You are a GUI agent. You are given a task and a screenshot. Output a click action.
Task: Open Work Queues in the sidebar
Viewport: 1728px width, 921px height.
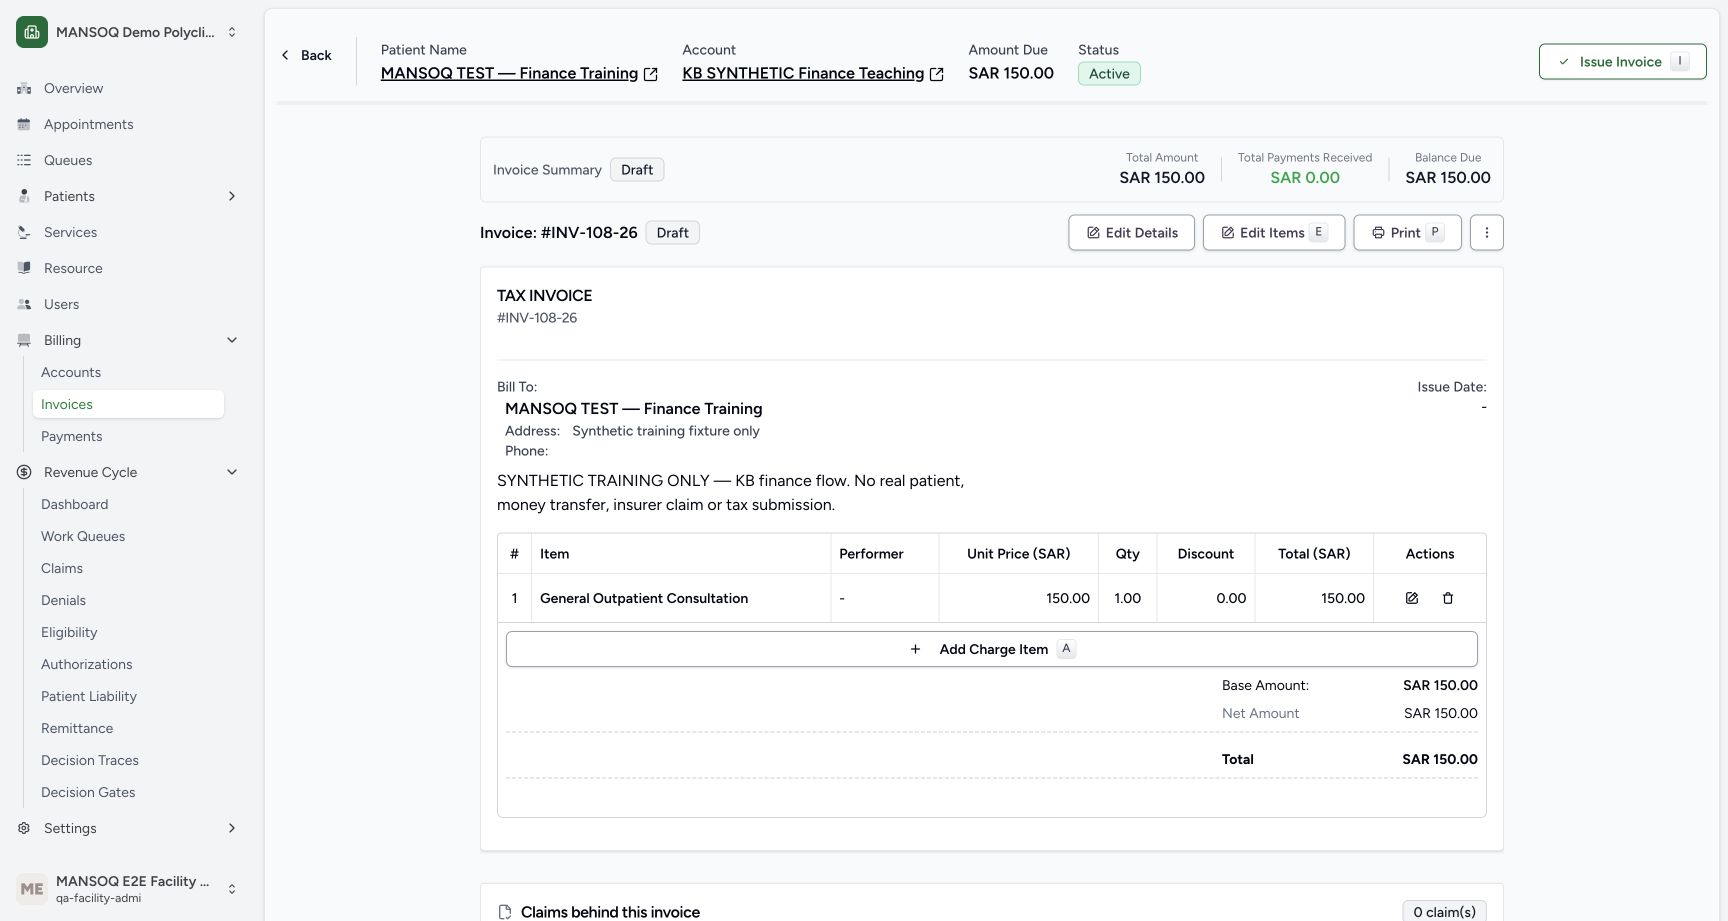click(x=128, y=536)
